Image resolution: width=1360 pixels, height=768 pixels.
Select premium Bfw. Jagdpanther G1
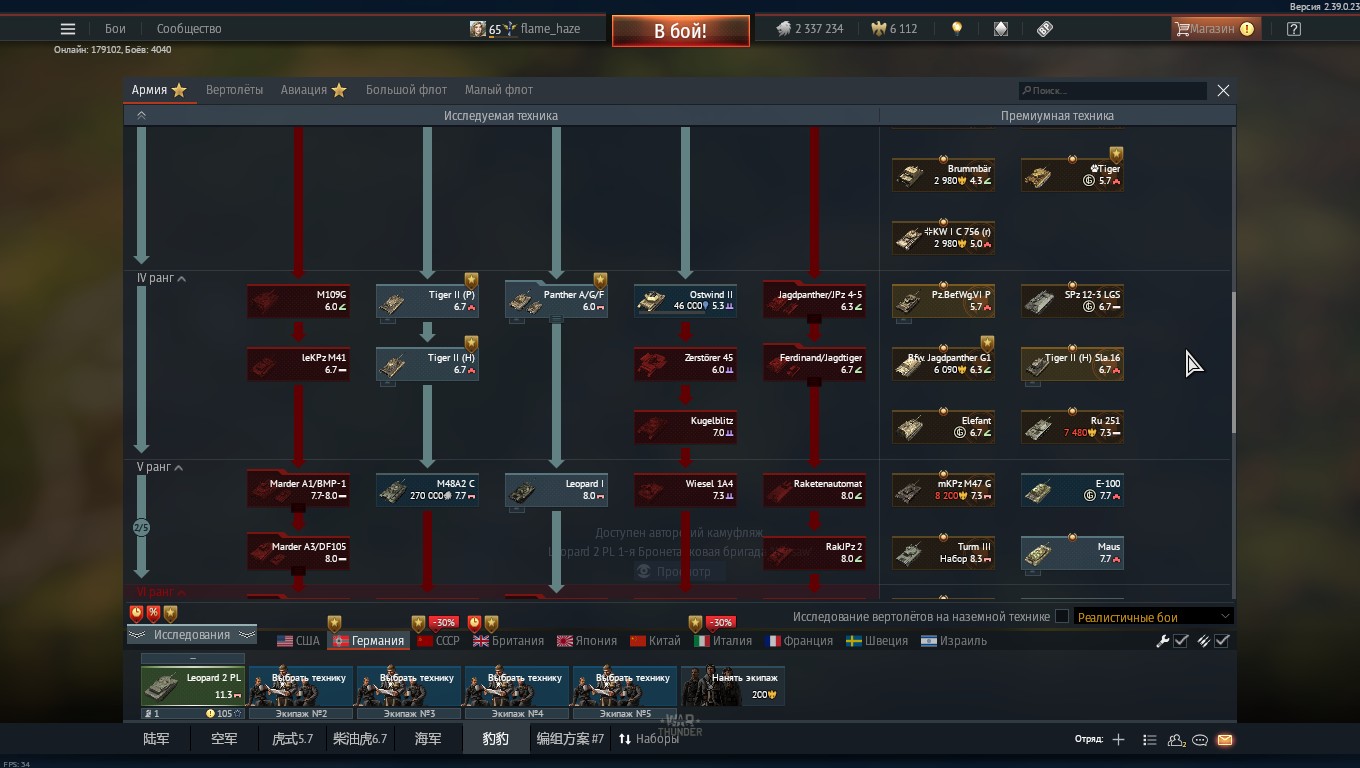(x=943, y=364)
